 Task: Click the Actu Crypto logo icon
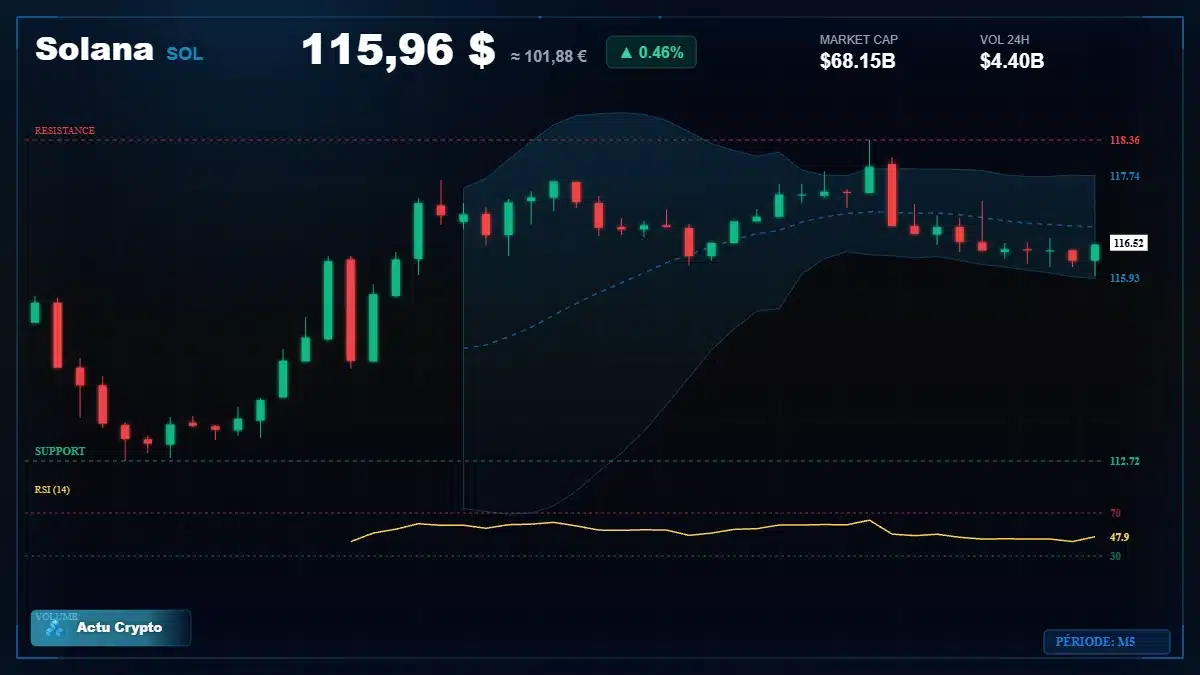[x=55, y=628]
